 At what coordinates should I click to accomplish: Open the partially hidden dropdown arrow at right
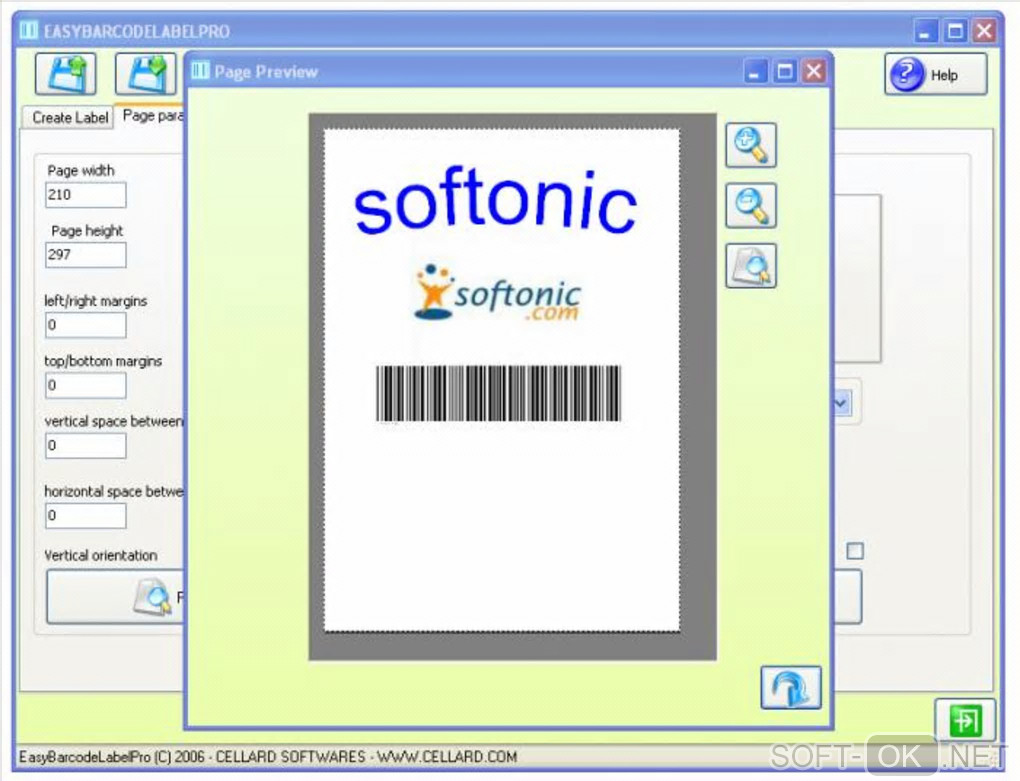[x=841, y=403]
